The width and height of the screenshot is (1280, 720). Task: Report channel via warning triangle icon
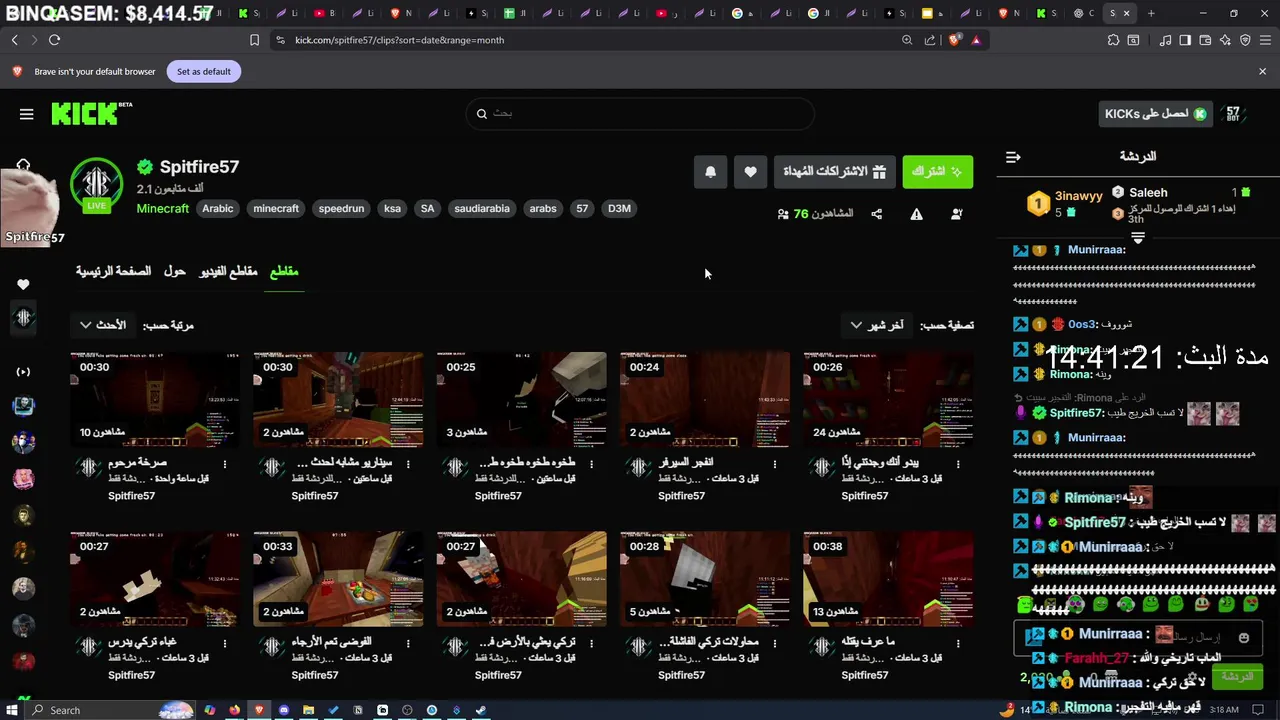917,214
